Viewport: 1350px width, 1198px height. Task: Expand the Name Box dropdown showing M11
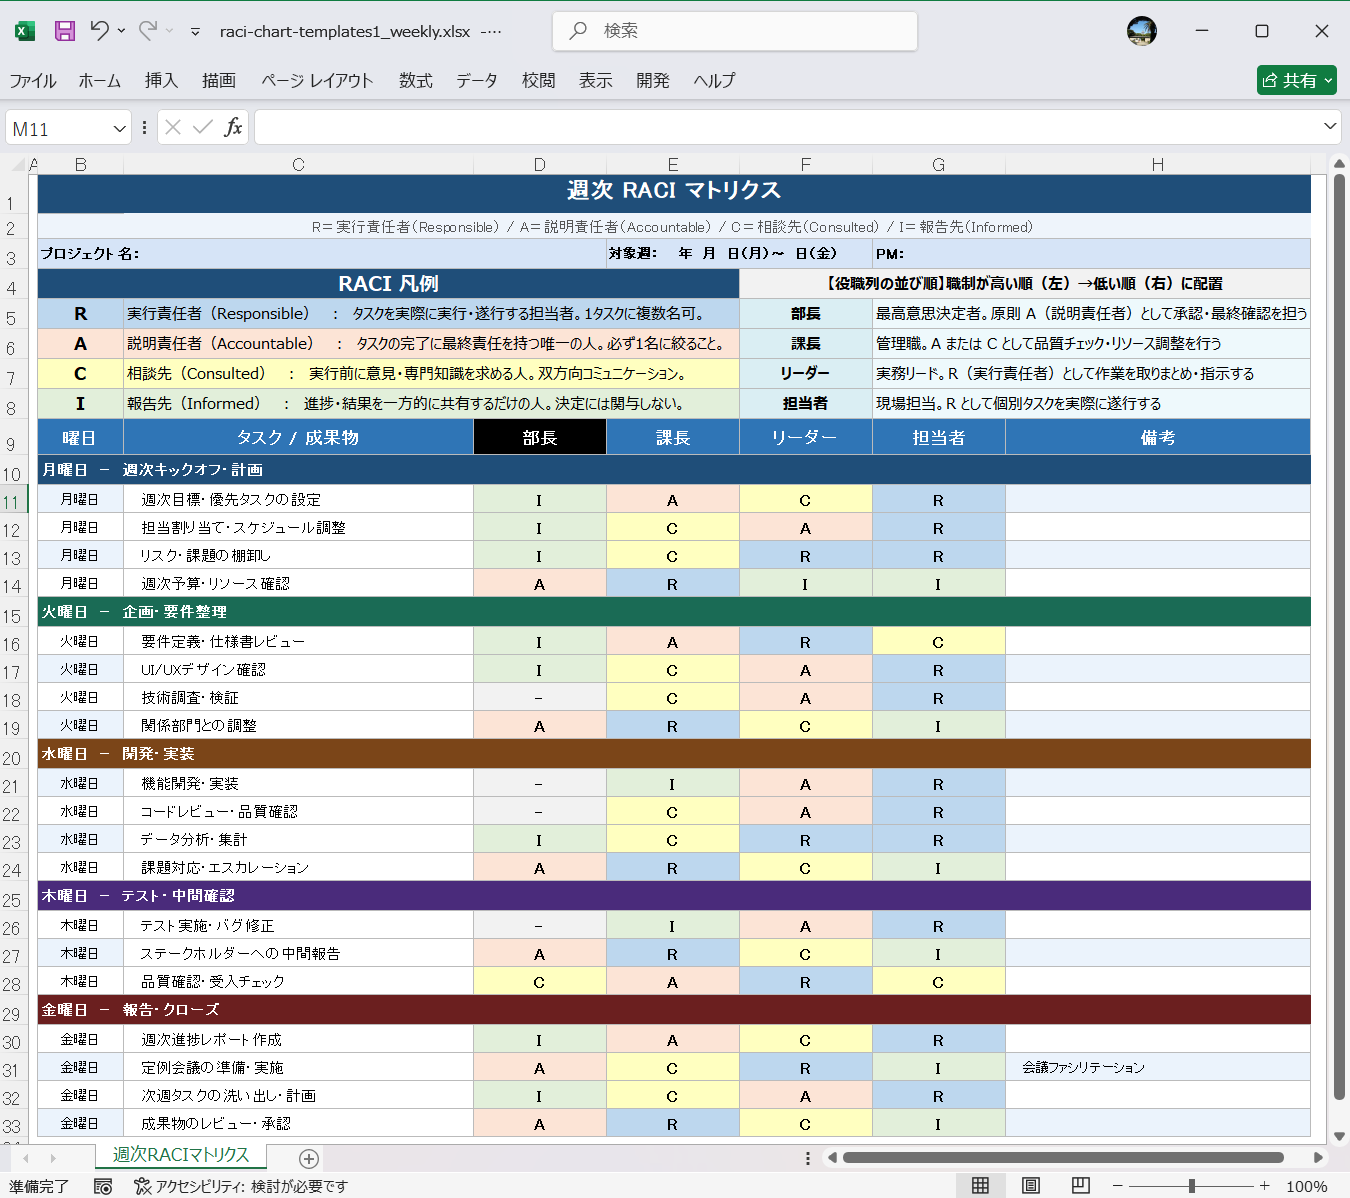(x=119, y=128)
